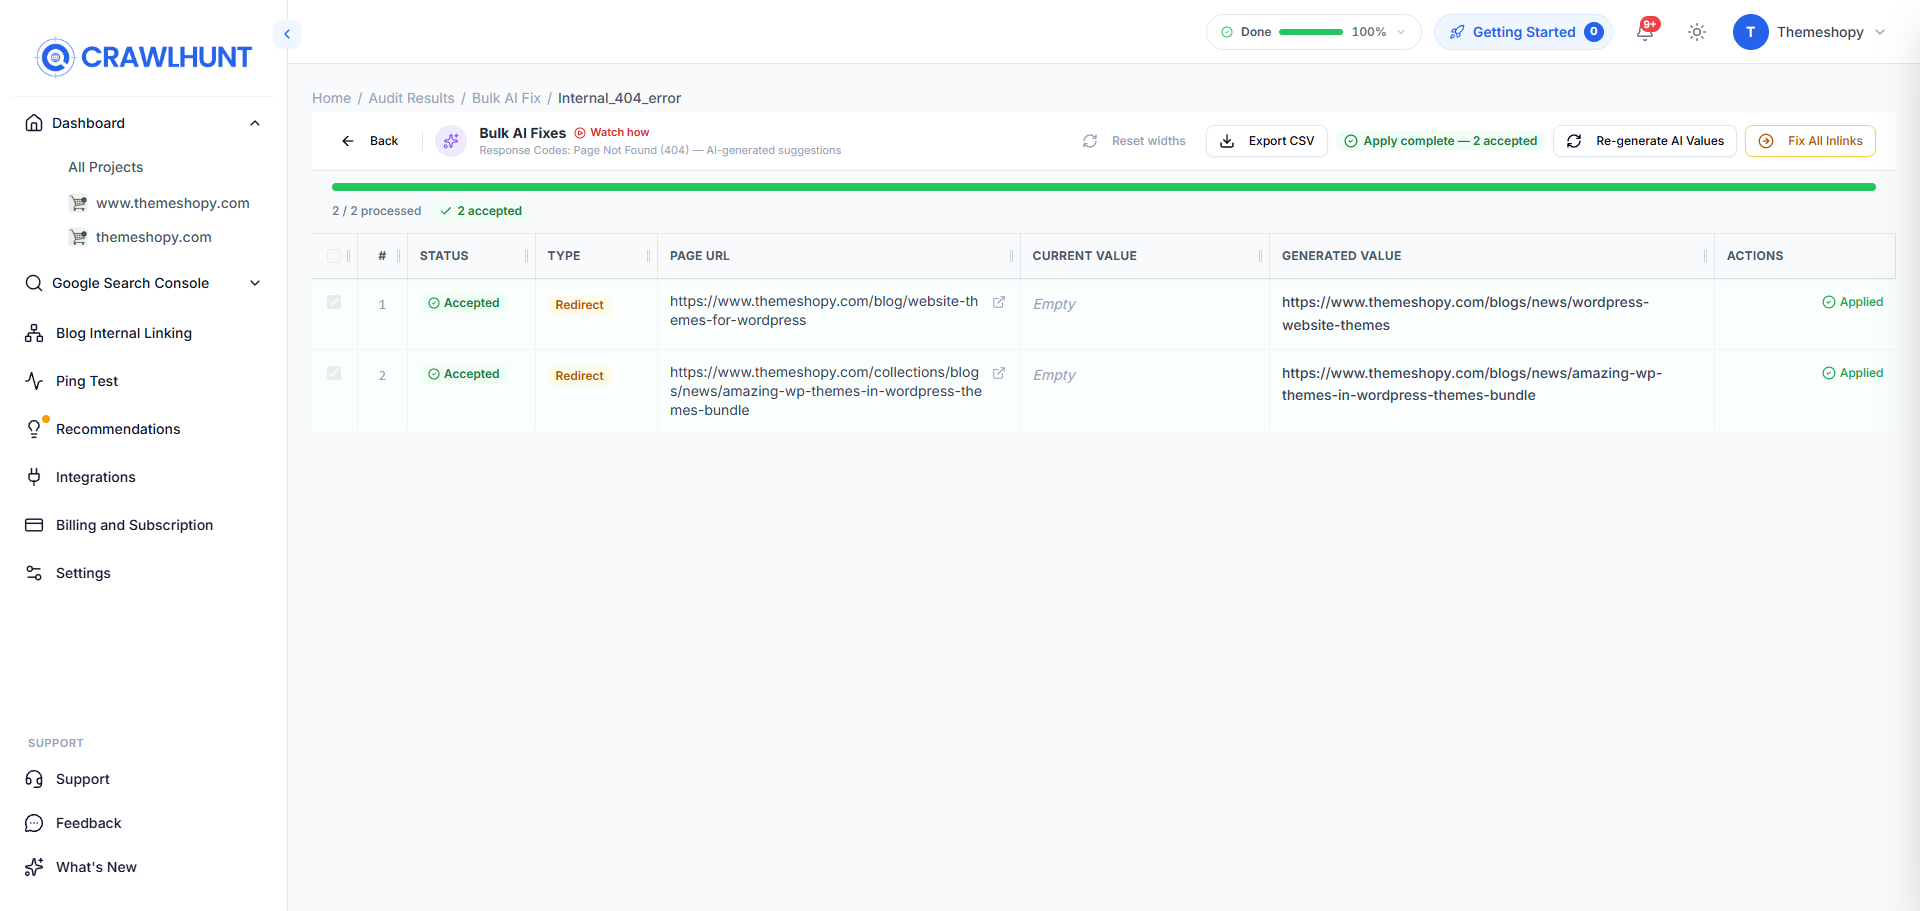Click Re-generate AI Values button

(x=1645, y=141)
